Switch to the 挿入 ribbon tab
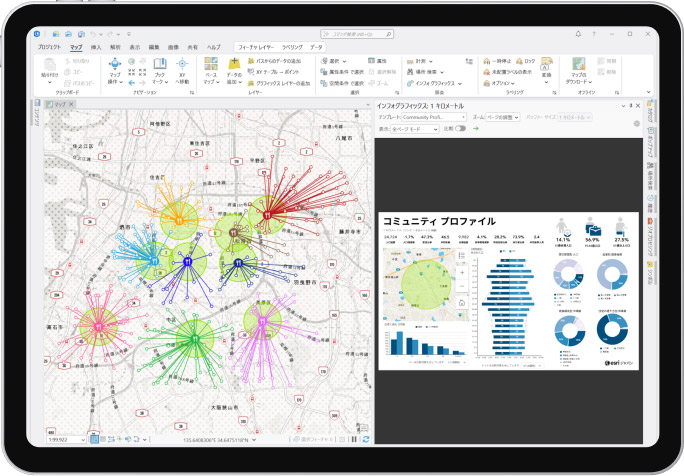Screen dimensions: 684x476 click(x=96, y=47)
